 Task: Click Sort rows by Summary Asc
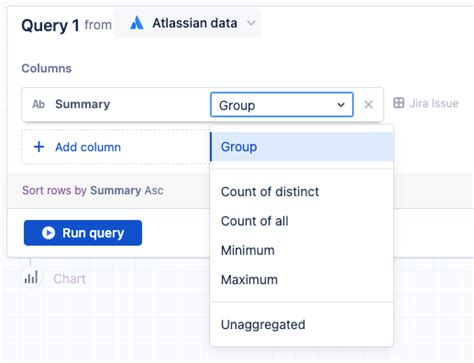pos(93,190)
